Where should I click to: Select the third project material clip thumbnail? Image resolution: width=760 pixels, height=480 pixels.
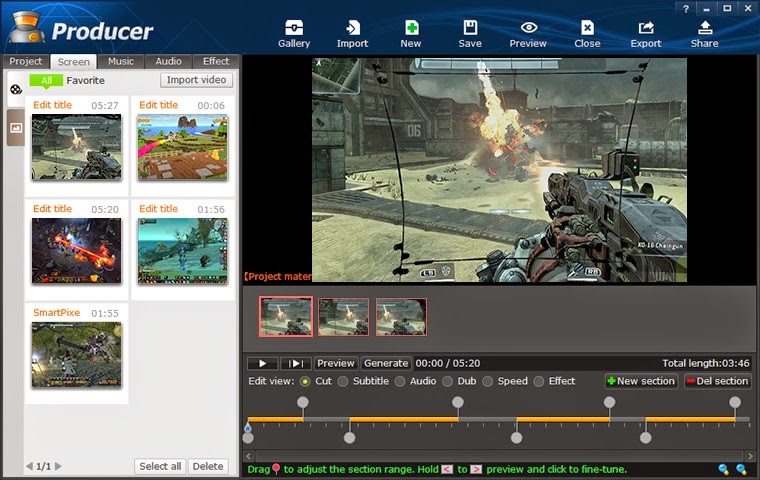pos(401,317)
